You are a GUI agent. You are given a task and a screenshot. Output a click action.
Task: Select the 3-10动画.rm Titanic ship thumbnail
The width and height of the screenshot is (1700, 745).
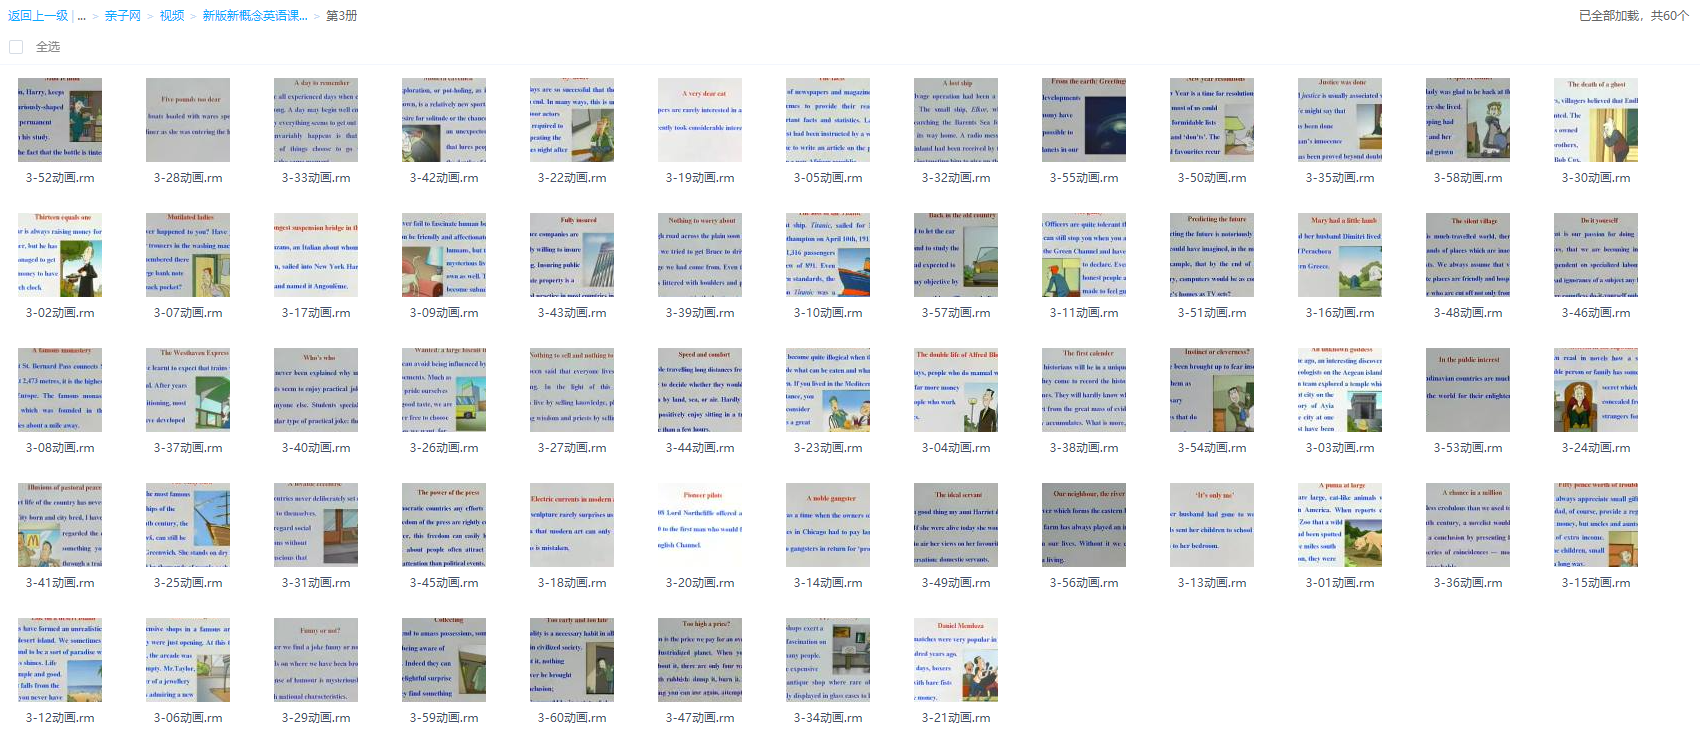(828, 255)
